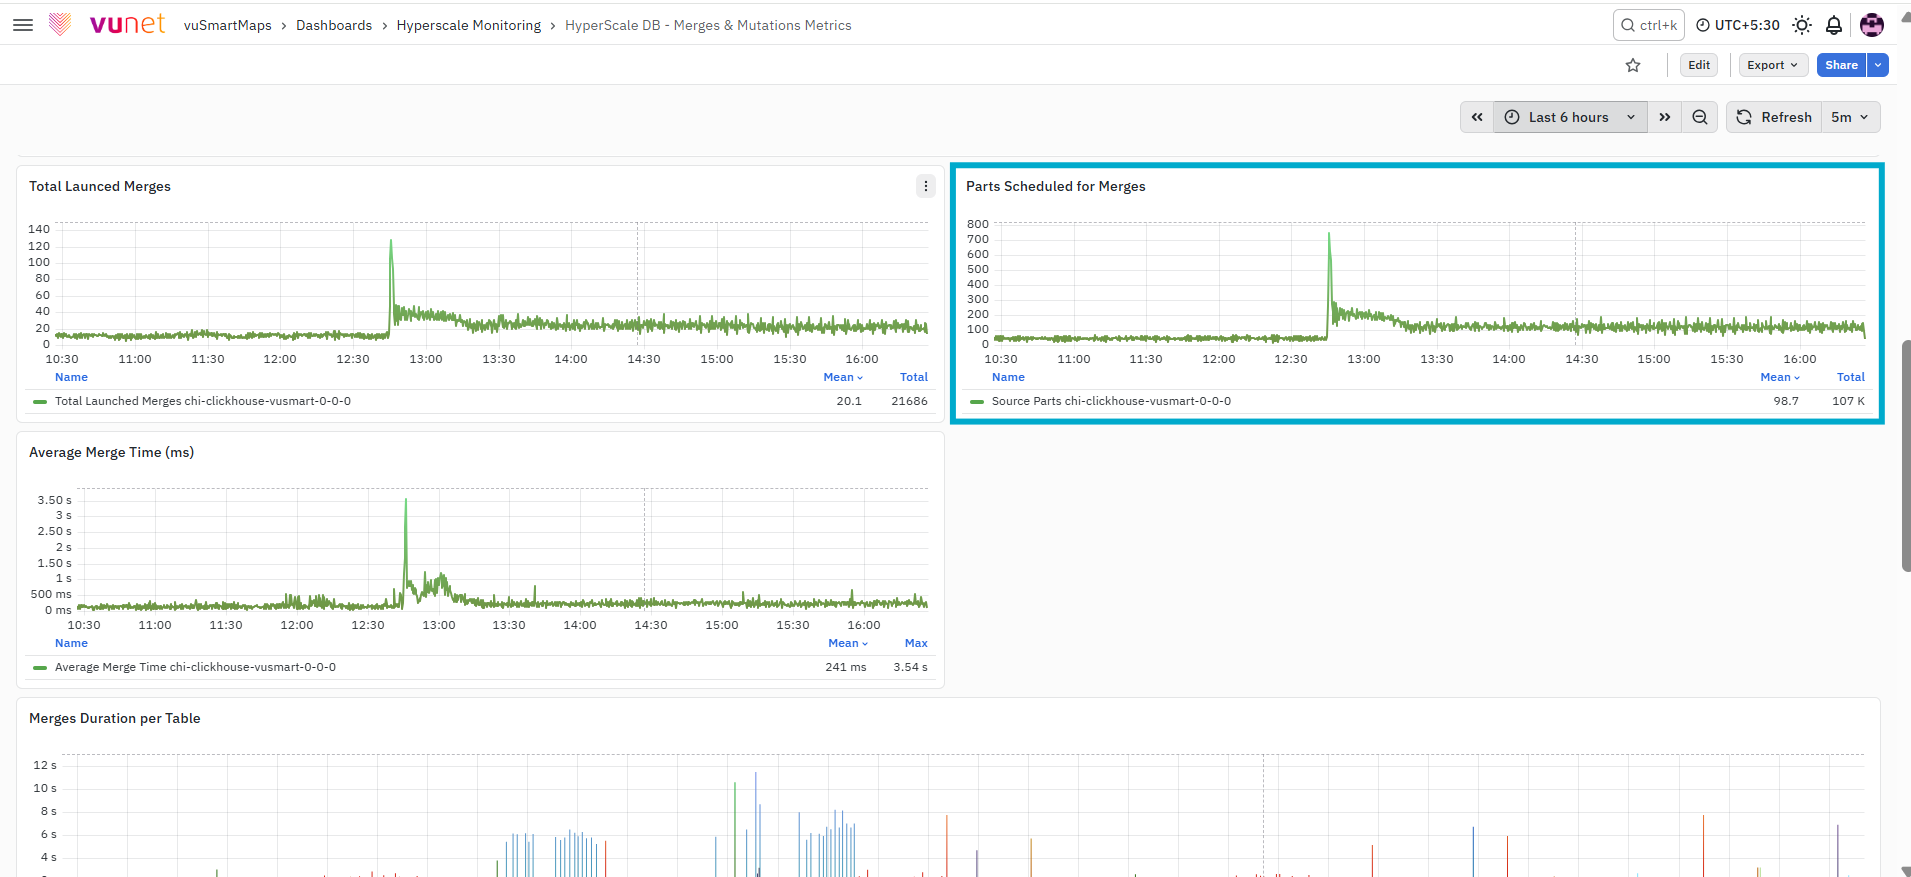Open Total Launced Merges panel menu
This screenshot has width=1911, height=877.
tap(926, 186)
